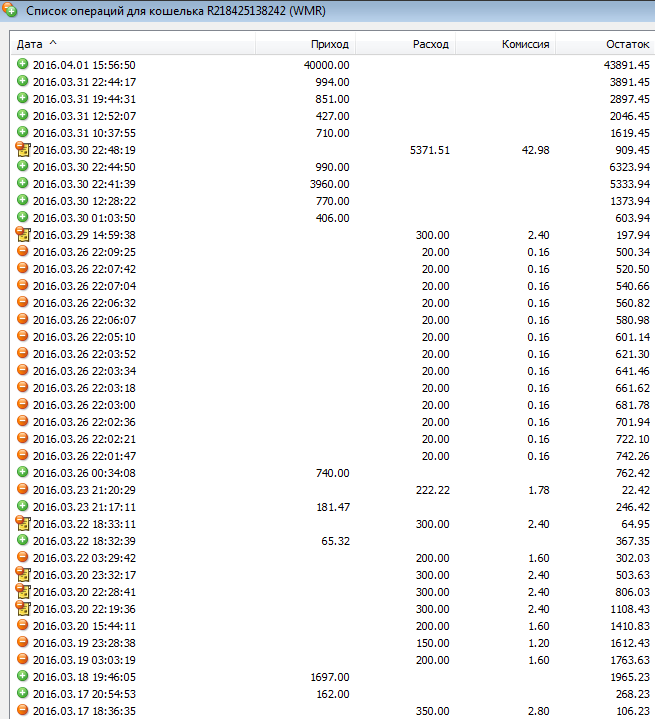Sort by the Приход column header

click(305, 44)
